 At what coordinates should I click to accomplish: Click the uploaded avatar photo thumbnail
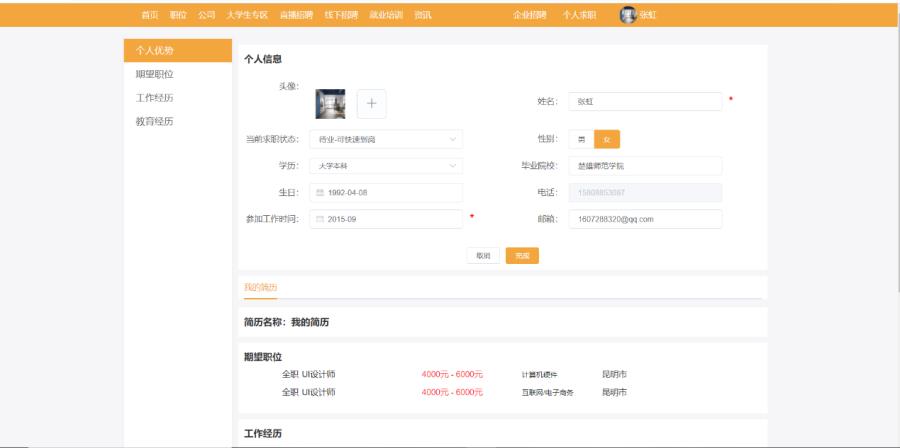[330, 104]
